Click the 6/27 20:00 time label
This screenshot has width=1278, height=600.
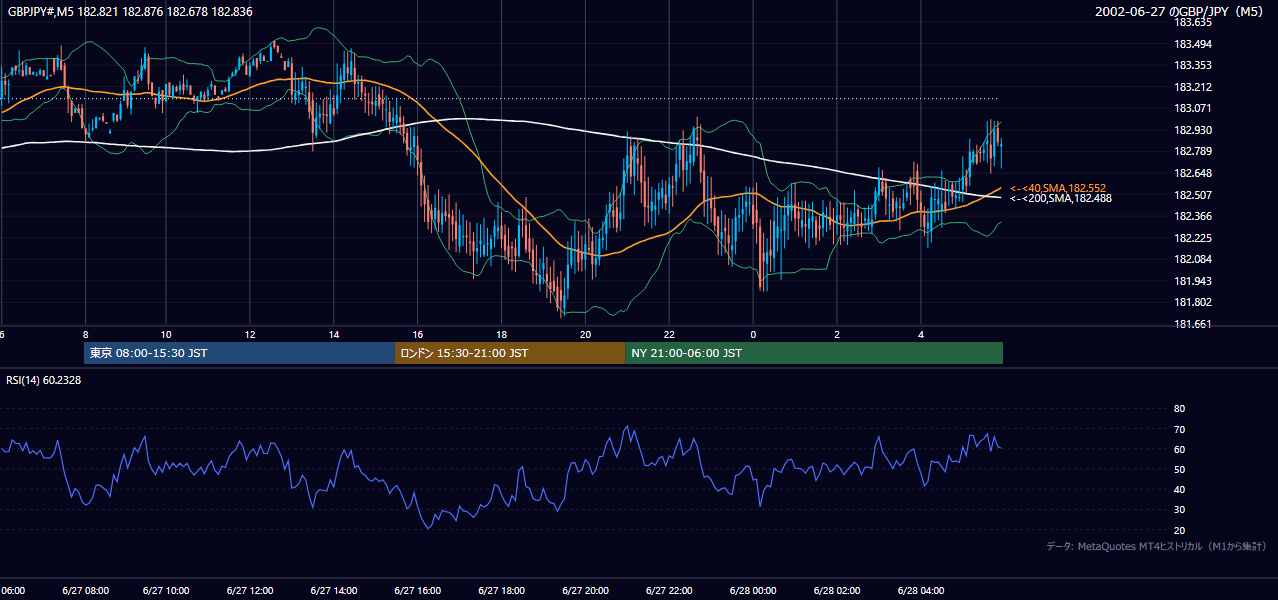[585, 591]
